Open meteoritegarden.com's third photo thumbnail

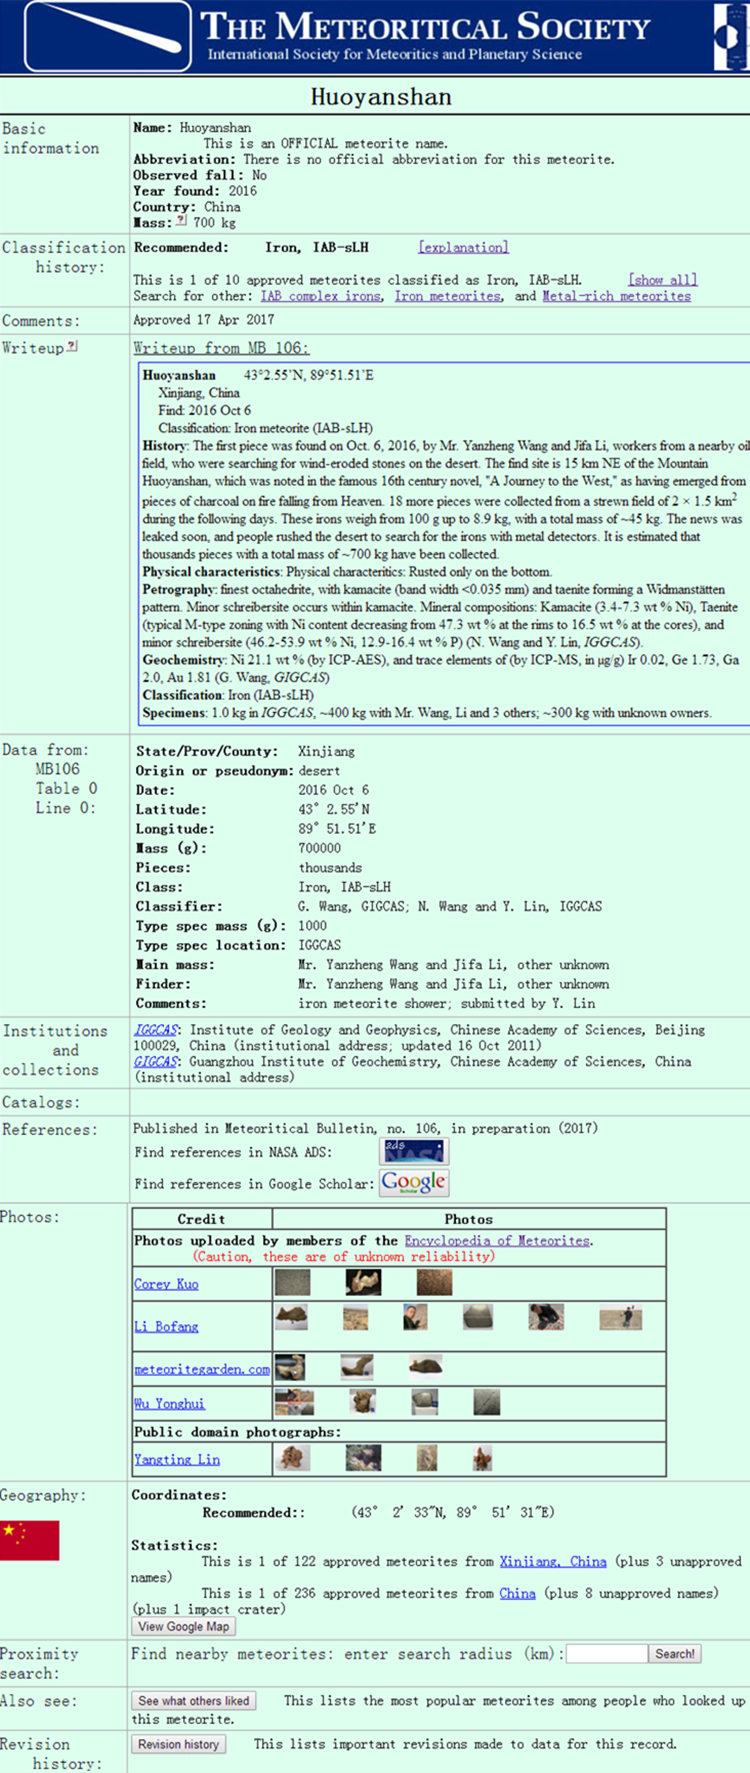pyautogui.click(x=425, y=1367)
